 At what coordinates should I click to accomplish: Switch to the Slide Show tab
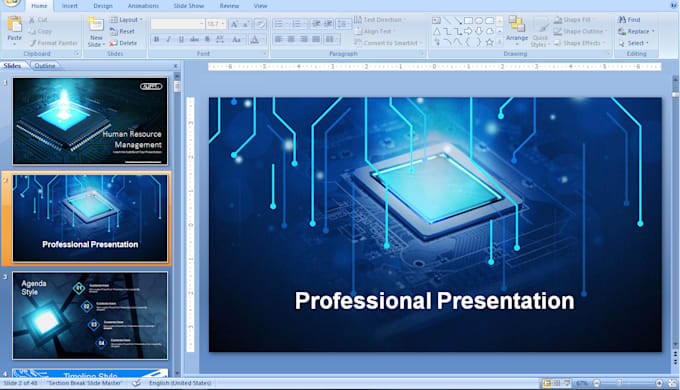[x=189, y=6]
